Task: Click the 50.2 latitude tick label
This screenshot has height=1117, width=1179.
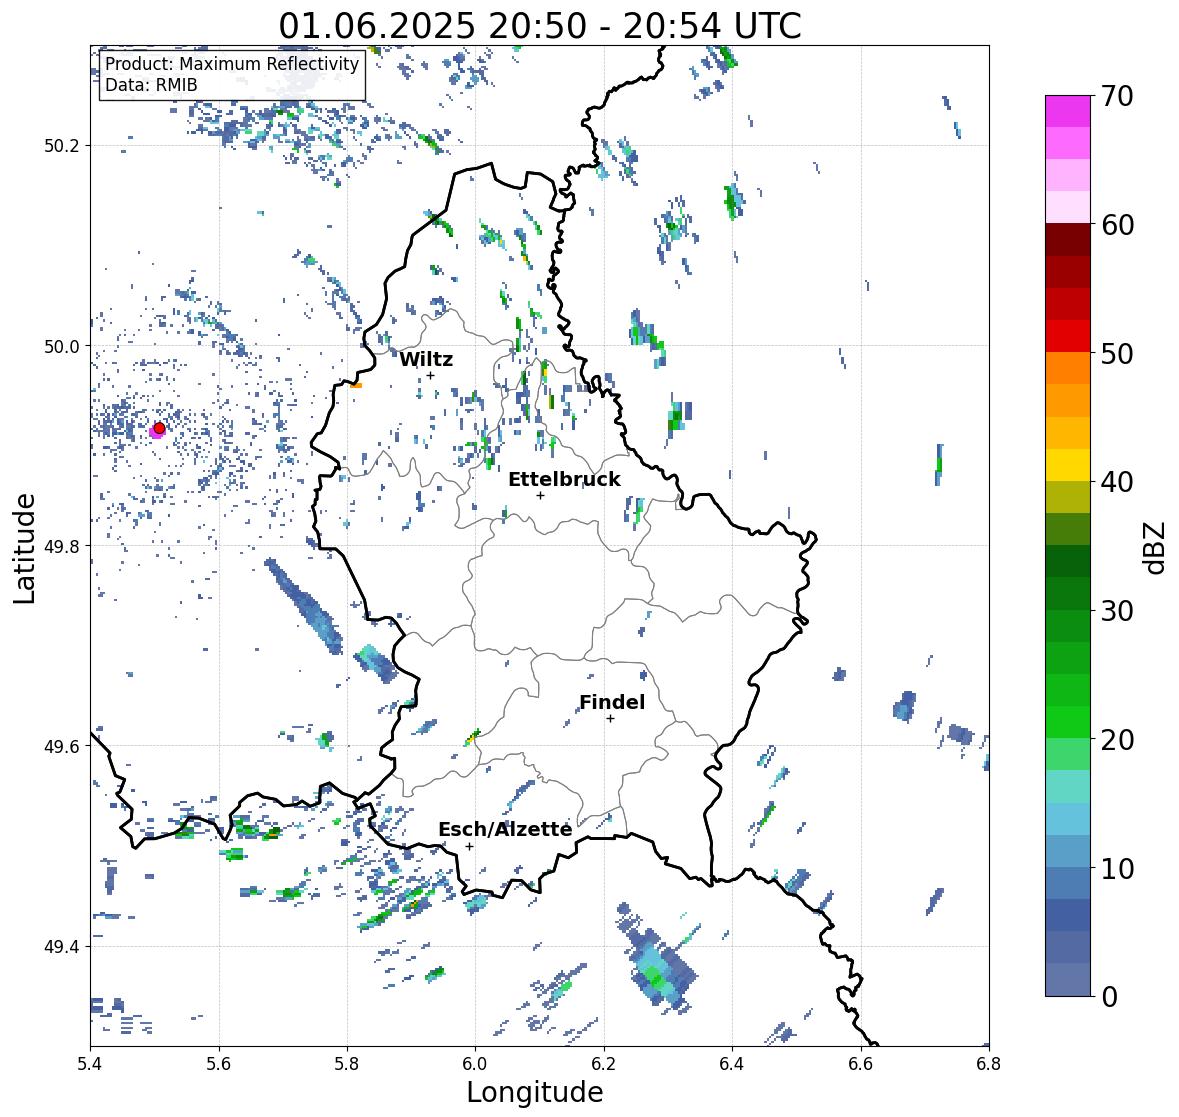Action: pos(62,146)
